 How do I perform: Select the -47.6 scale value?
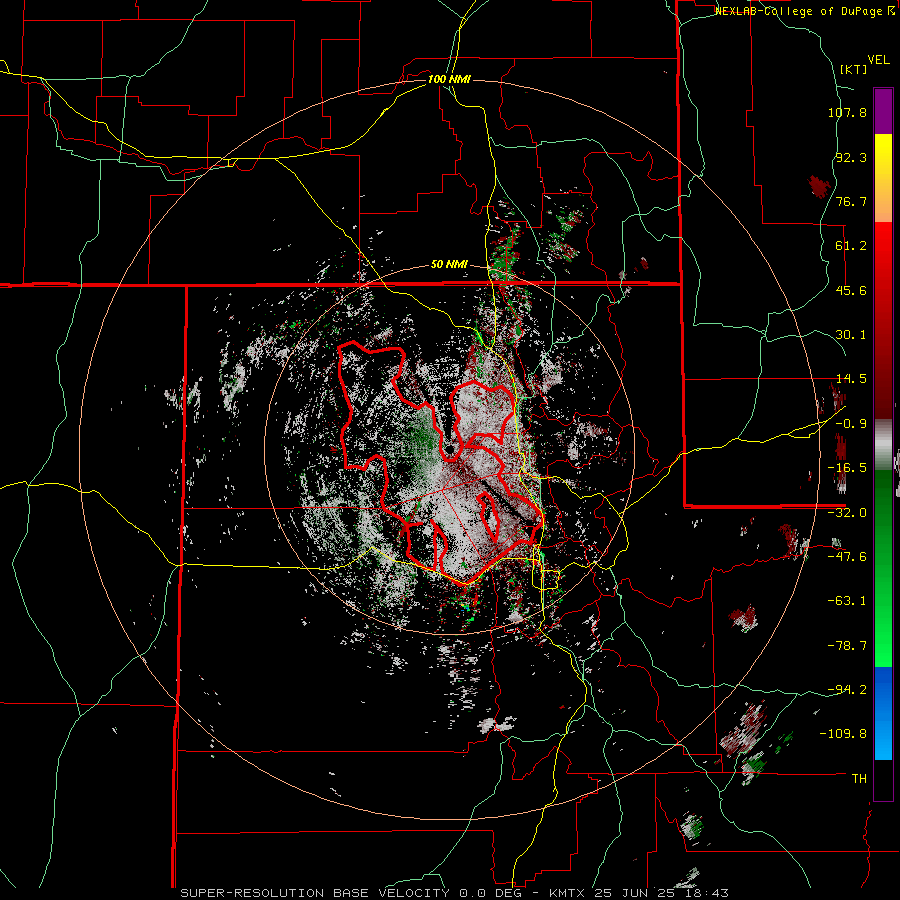[847, 557]
